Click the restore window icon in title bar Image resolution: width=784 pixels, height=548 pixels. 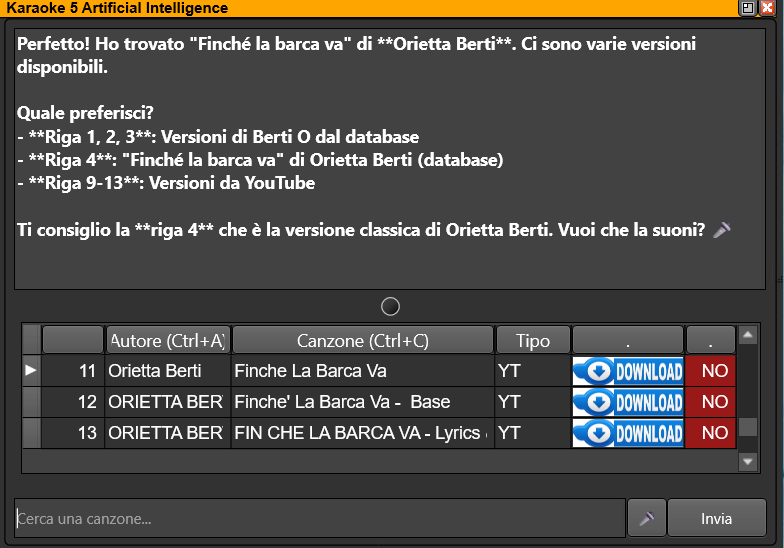click(748, 8)
